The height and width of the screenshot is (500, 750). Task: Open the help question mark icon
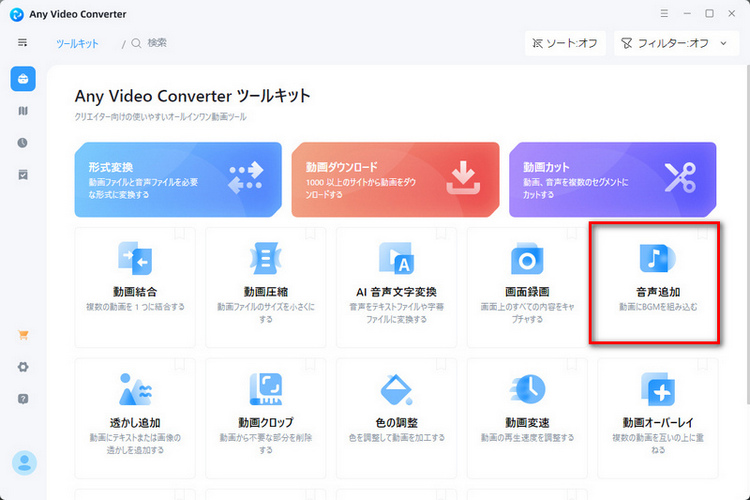pyautogui.click(x=23, y=399)
